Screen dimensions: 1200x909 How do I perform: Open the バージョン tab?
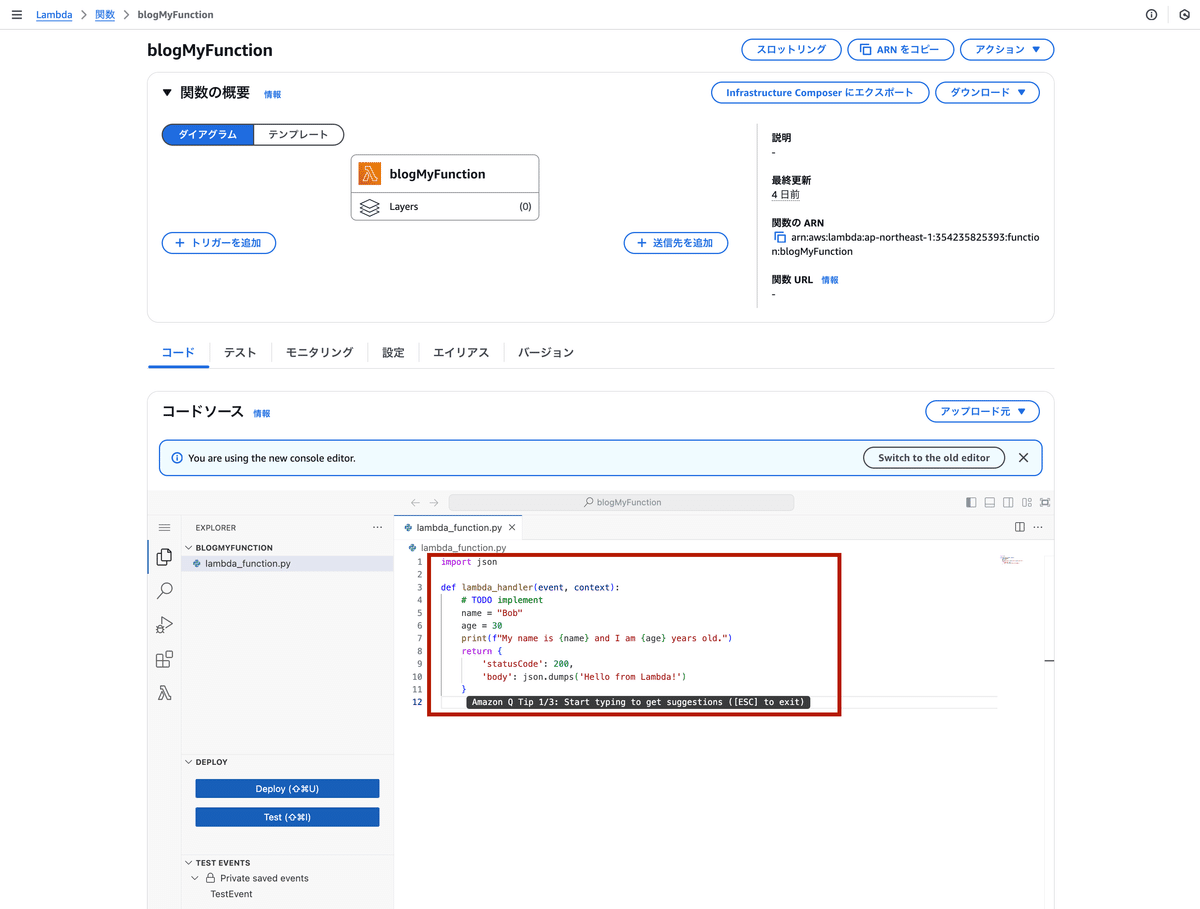pyautogui.click(x=546, y=352)
